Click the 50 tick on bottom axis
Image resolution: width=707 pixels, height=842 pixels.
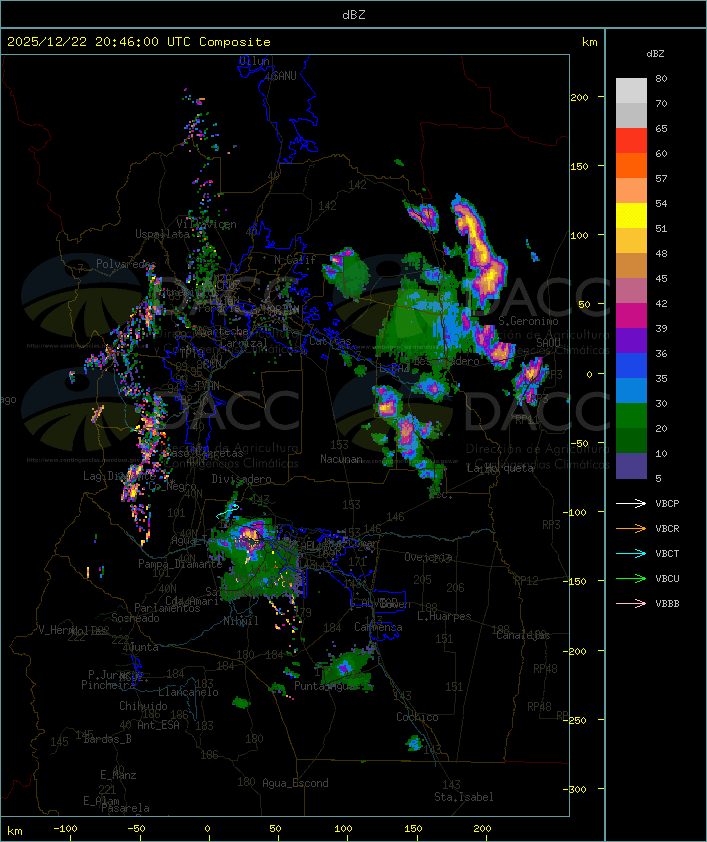point(275,829)
